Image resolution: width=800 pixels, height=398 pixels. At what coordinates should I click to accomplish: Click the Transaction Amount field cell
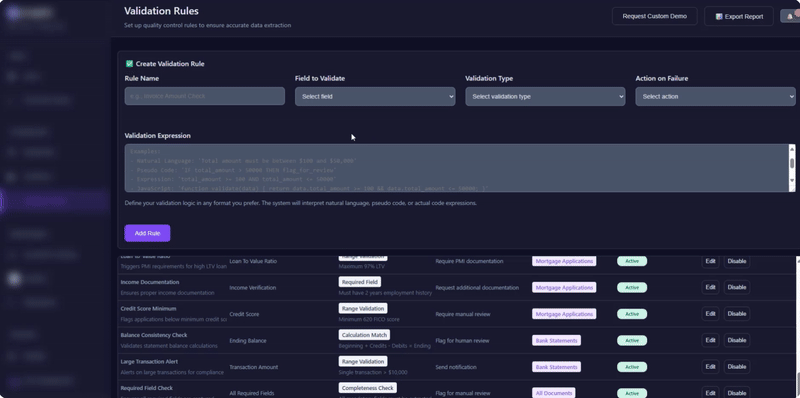254,367
